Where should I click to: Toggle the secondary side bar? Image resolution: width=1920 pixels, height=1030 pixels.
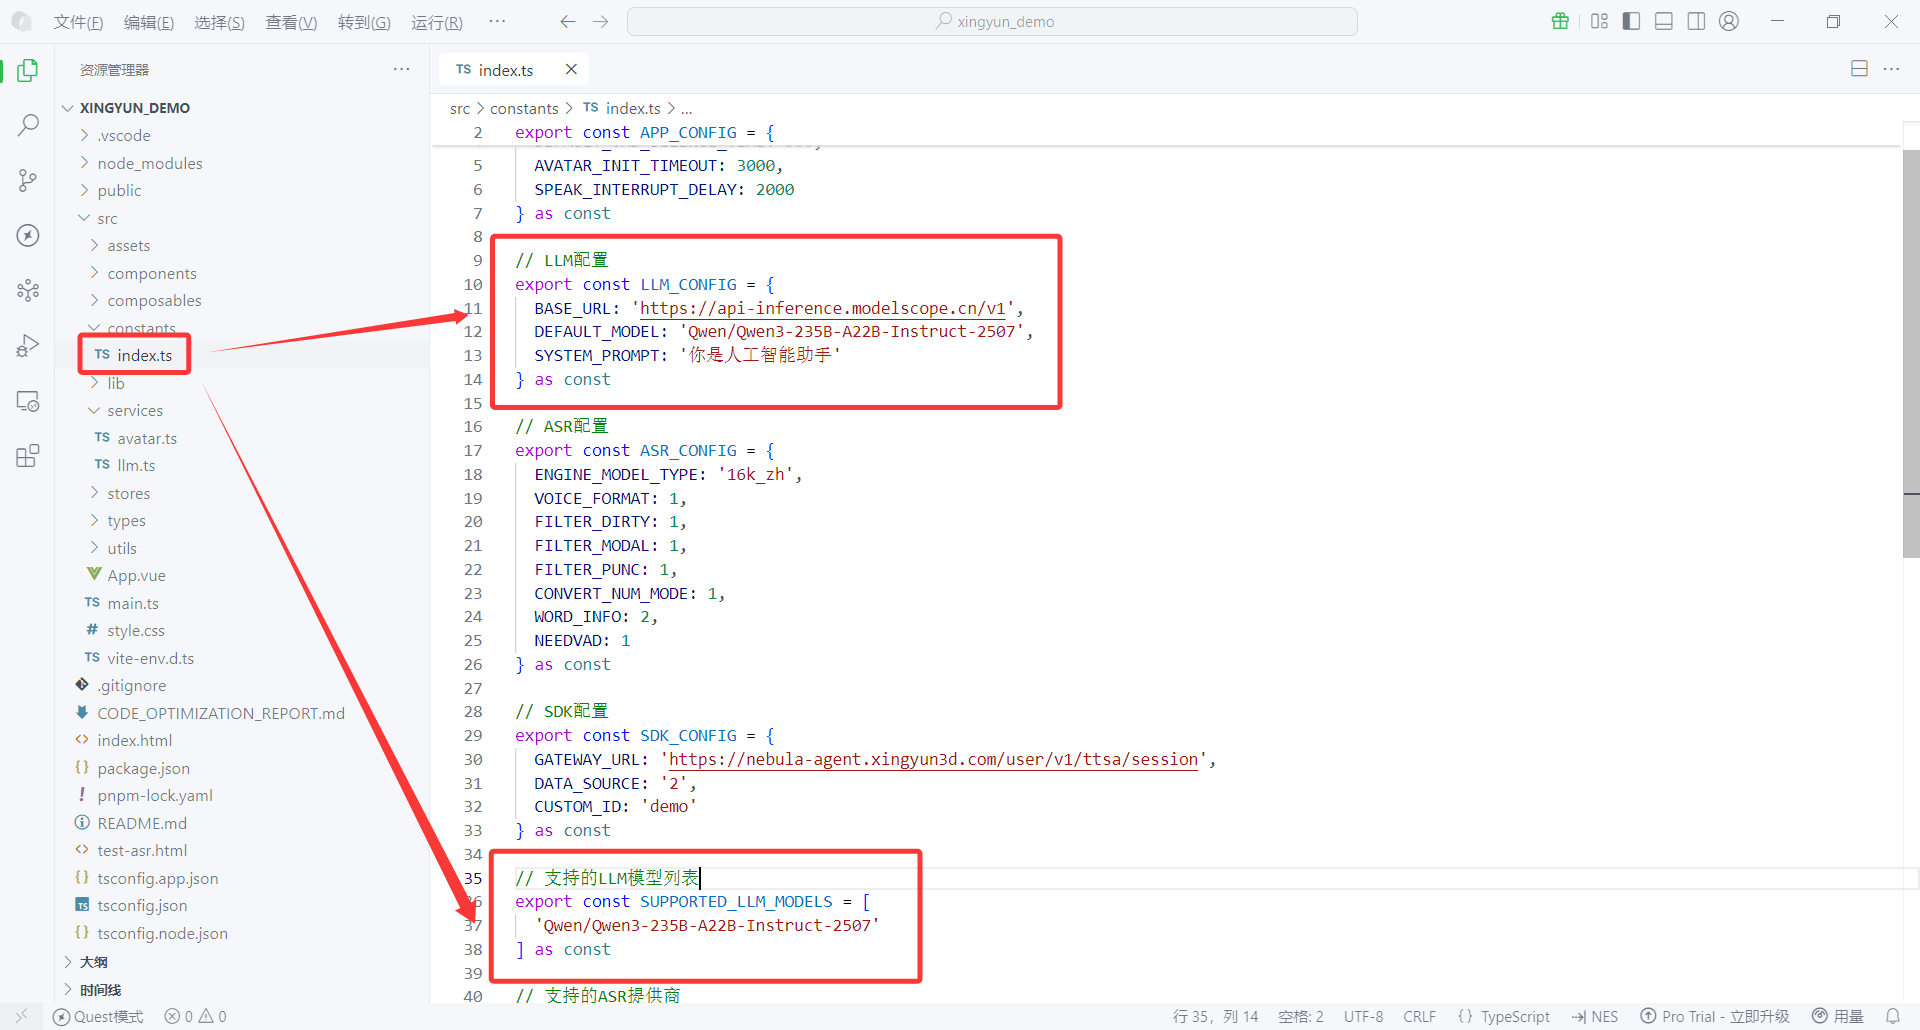tap(1696, 21)
